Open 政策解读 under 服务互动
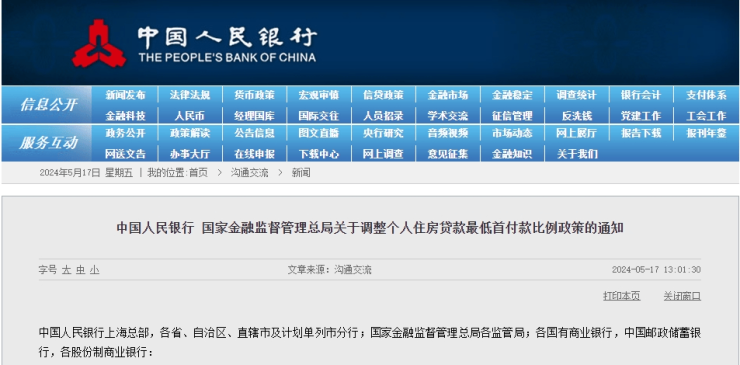This screenshot has height=365, width=740. point(190,134)
